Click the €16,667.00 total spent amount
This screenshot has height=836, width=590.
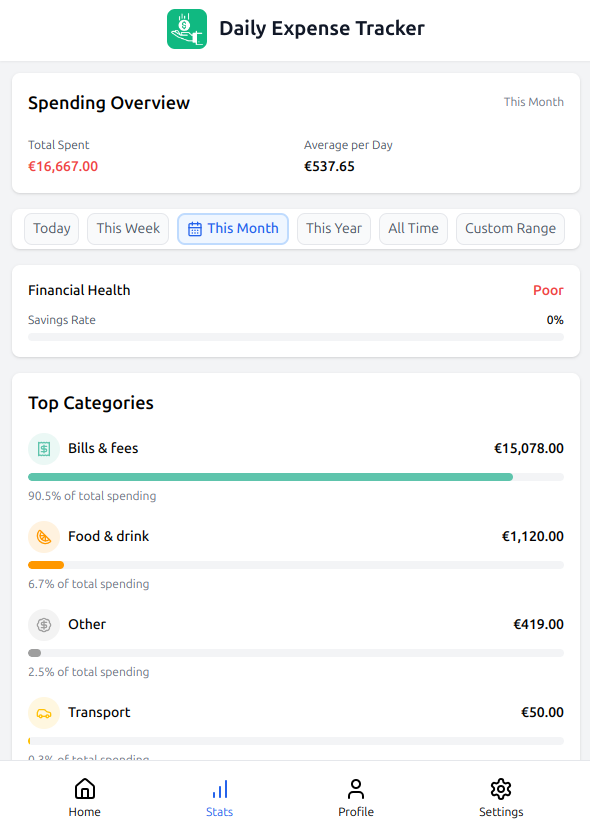pyautogui.click(x=63, y=166)
